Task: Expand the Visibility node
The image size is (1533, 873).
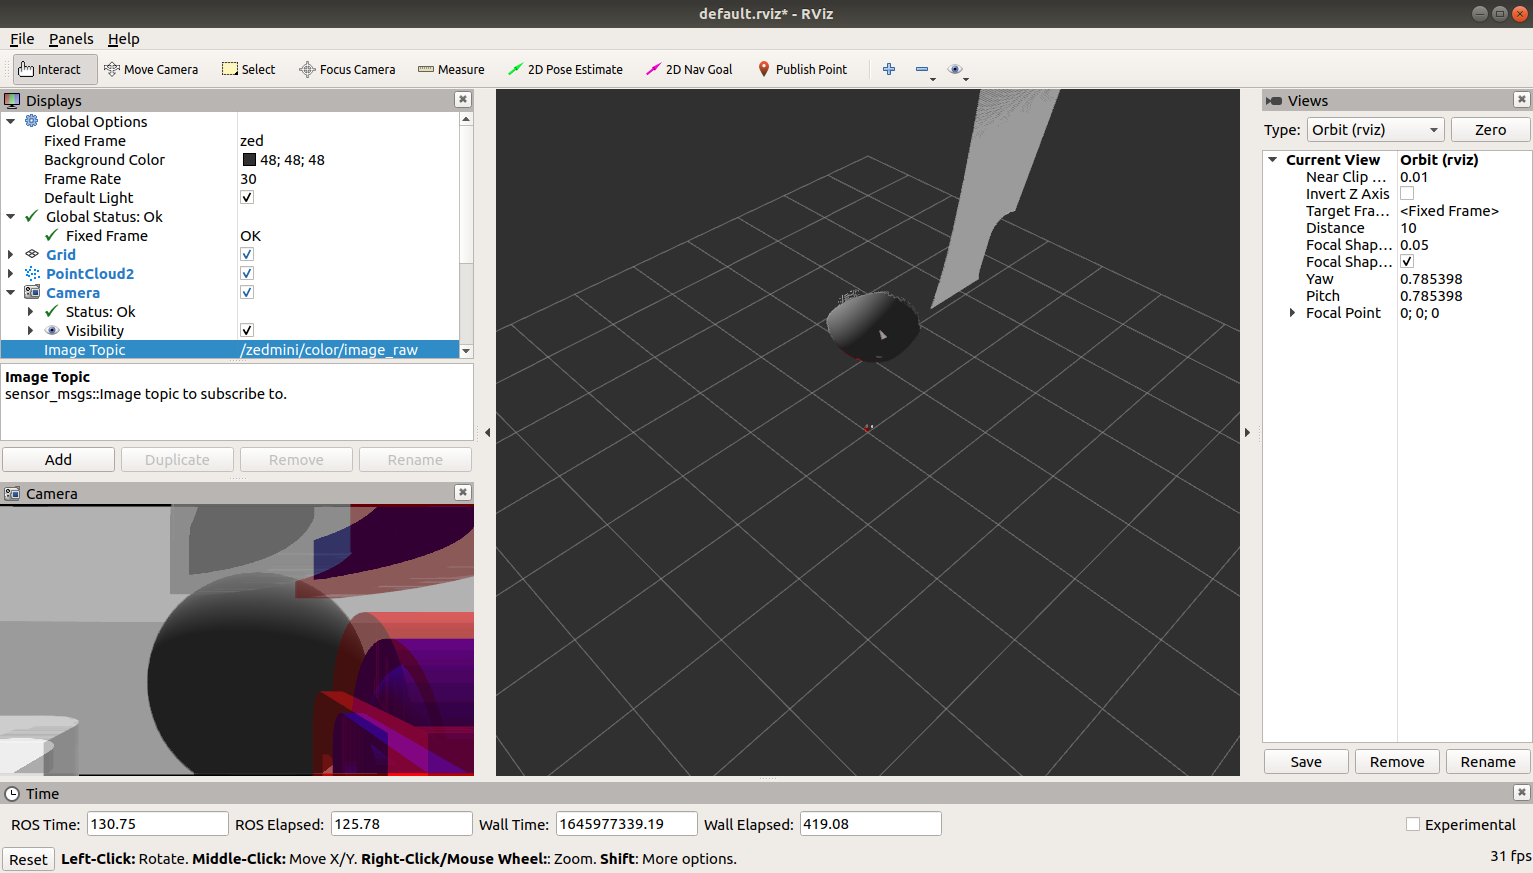Action: [x=31, y=330]
